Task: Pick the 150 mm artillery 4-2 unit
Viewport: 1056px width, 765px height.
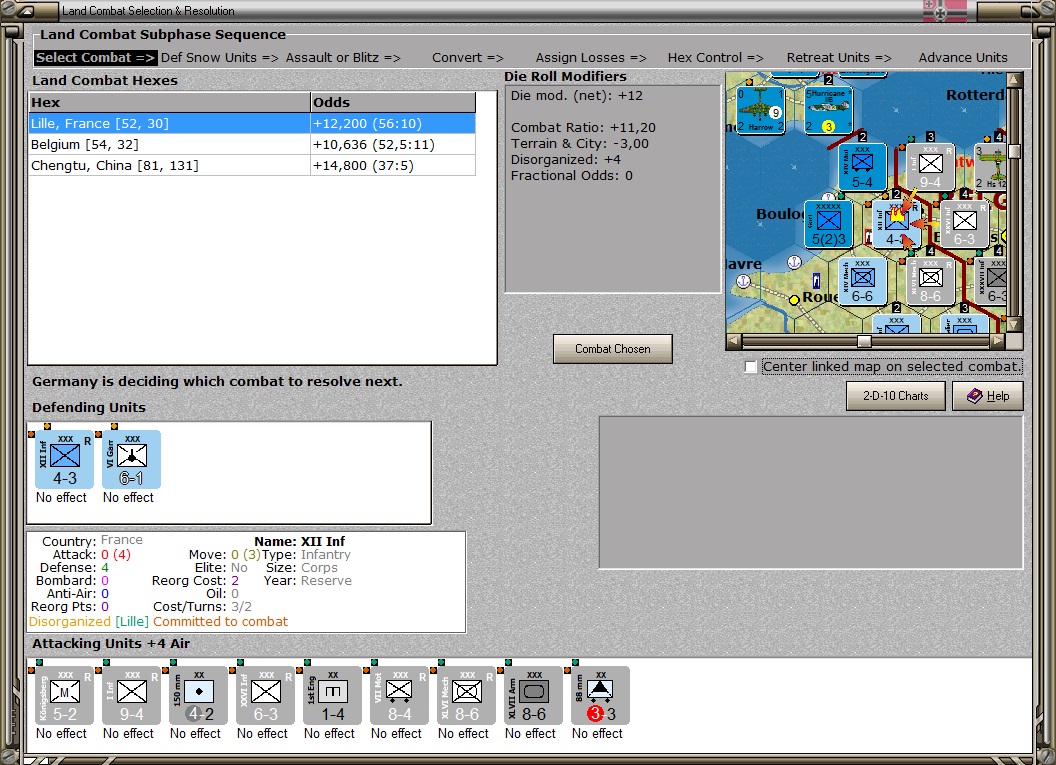Action: click(x=199, y=696)
